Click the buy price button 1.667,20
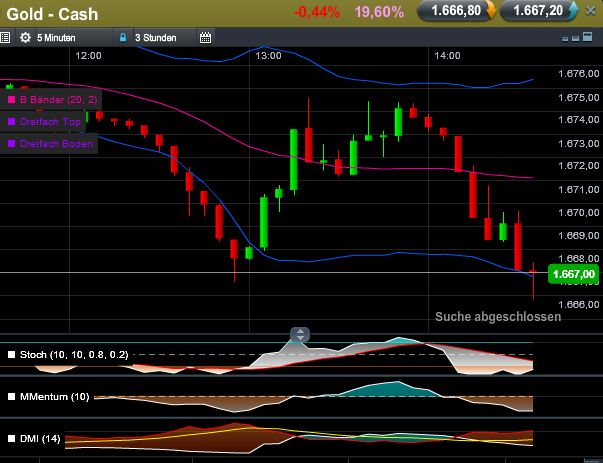This screenshot has height=463, width=603. (538, 11)
